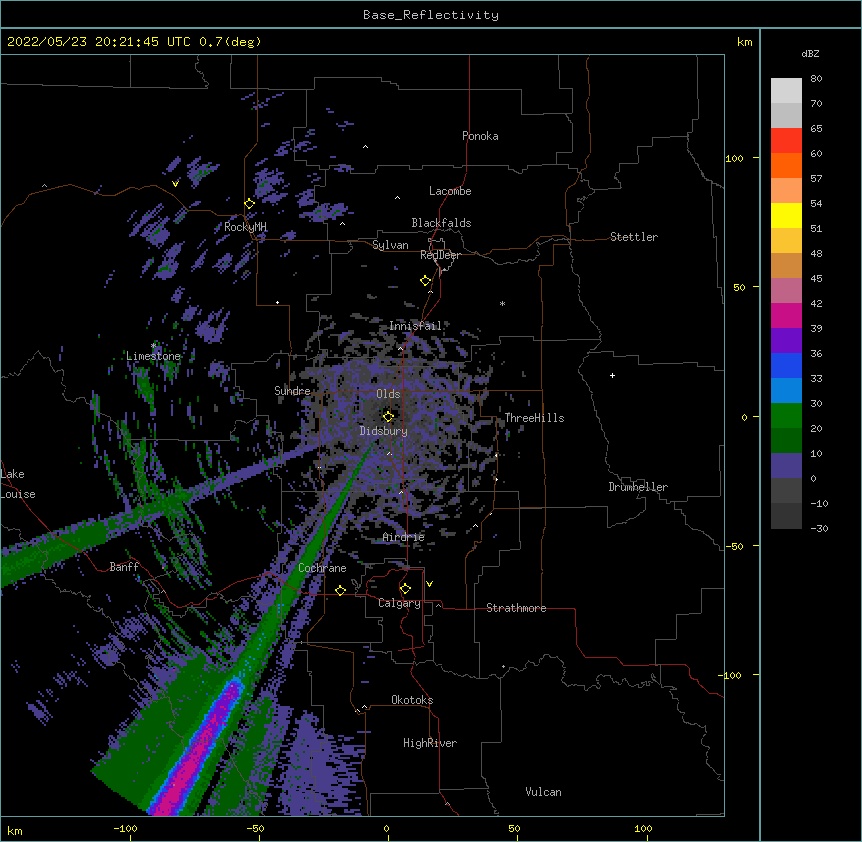Select the yellow radar site diamond between Olds and Didsbury
Screen dimensions: 862x842
click(x=388, y=416)
